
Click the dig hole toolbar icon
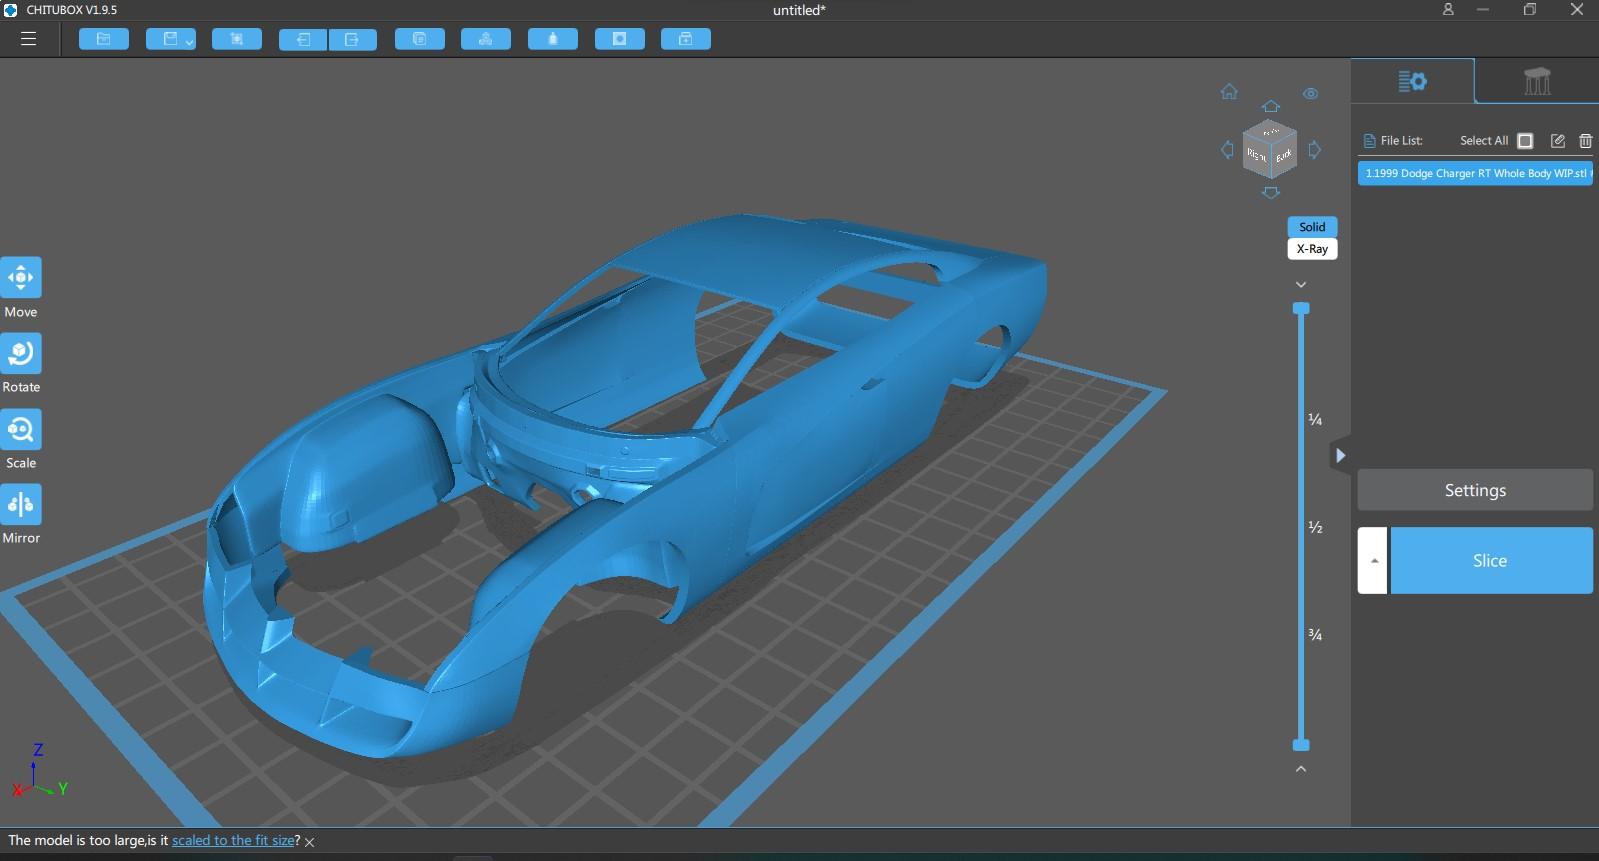pos(620,39)
